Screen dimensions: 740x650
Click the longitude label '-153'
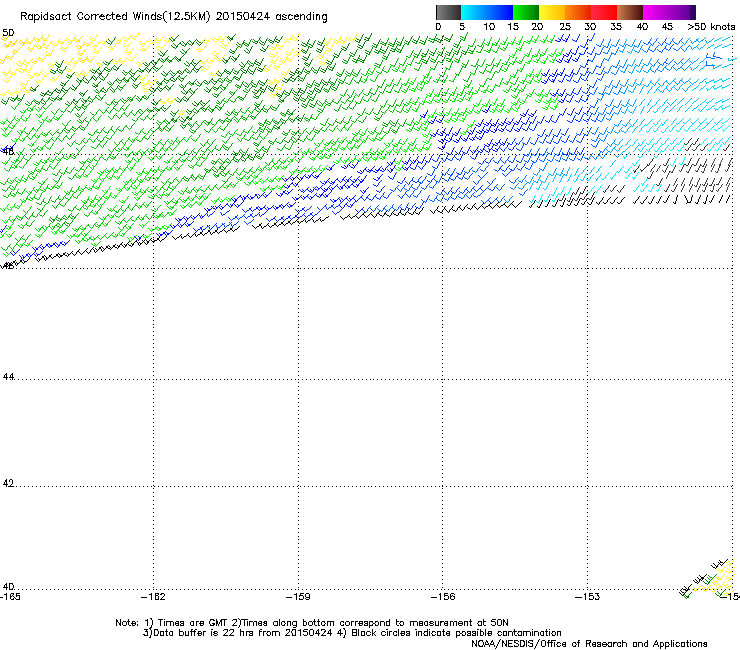pos(588,597)
